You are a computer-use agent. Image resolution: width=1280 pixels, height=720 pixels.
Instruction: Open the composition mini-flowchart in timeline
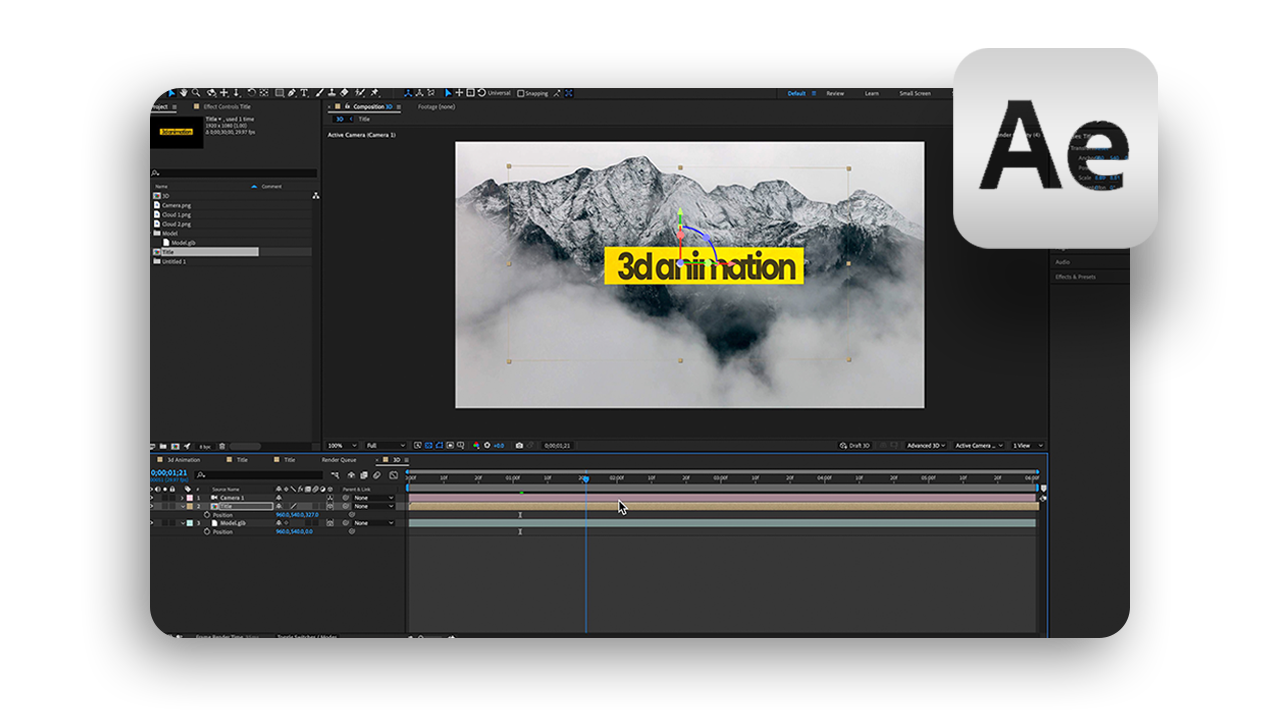[x=335, y=475]
